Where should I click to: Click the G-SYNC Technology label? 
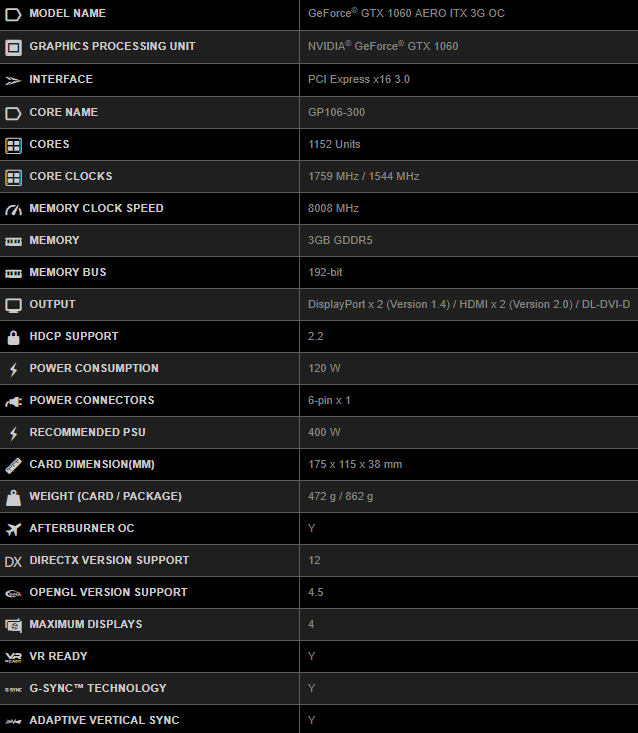[x=98, y=688]
